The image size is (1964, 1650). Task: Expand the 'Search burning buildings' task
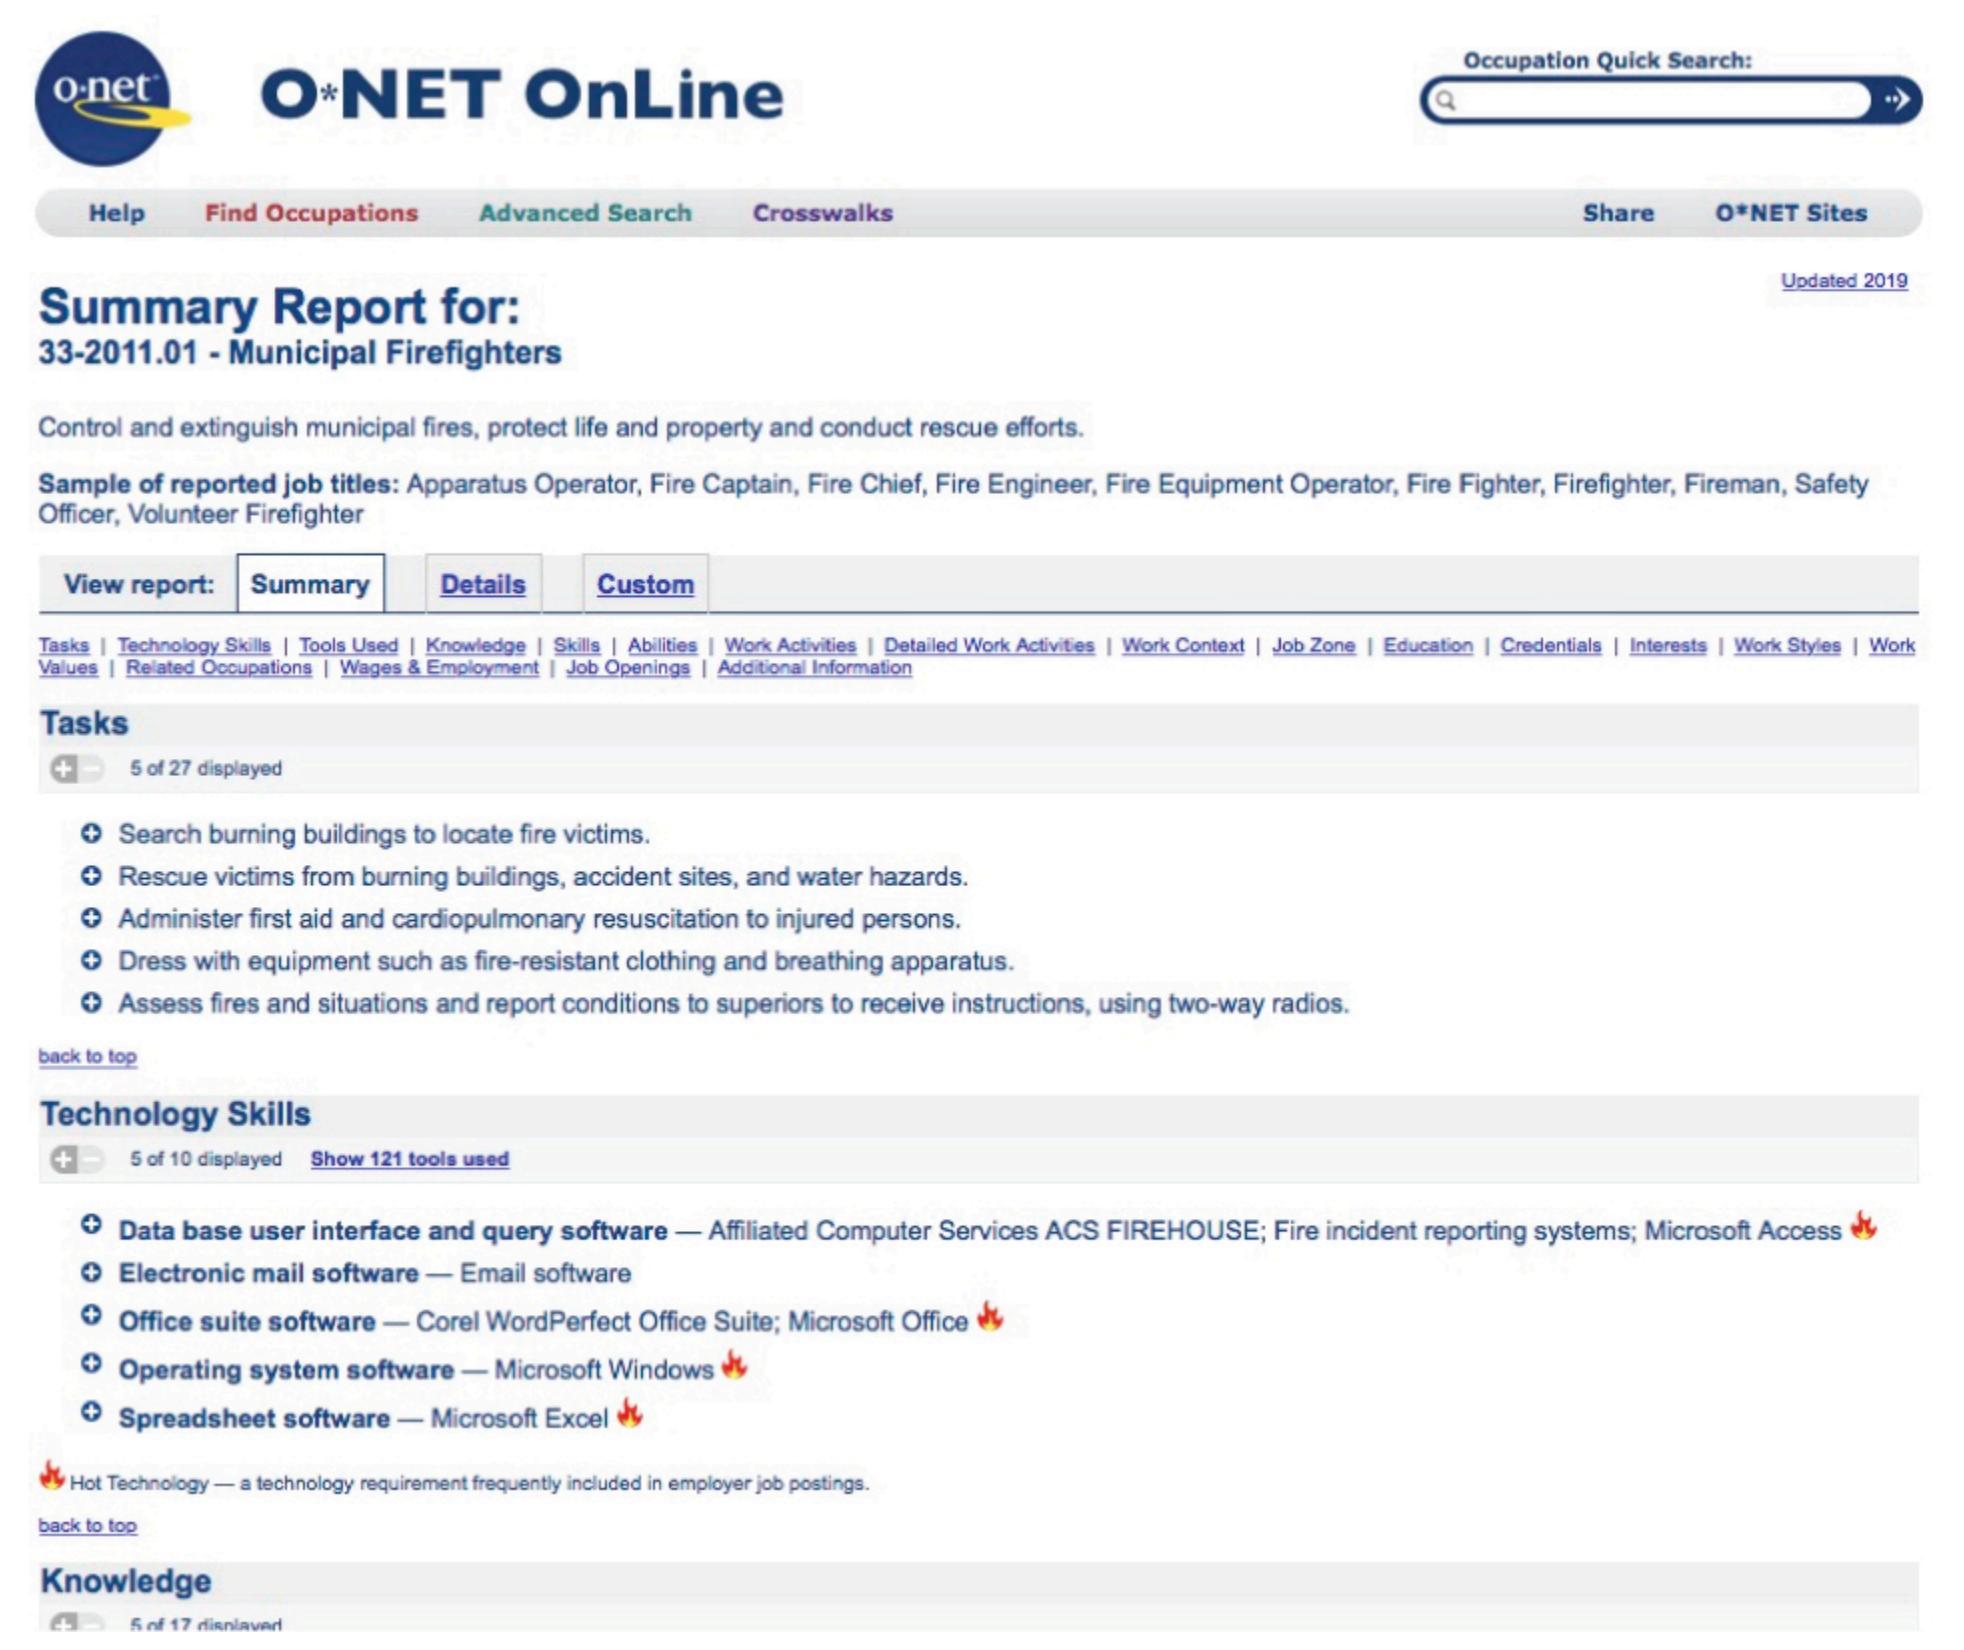[91, 833]
